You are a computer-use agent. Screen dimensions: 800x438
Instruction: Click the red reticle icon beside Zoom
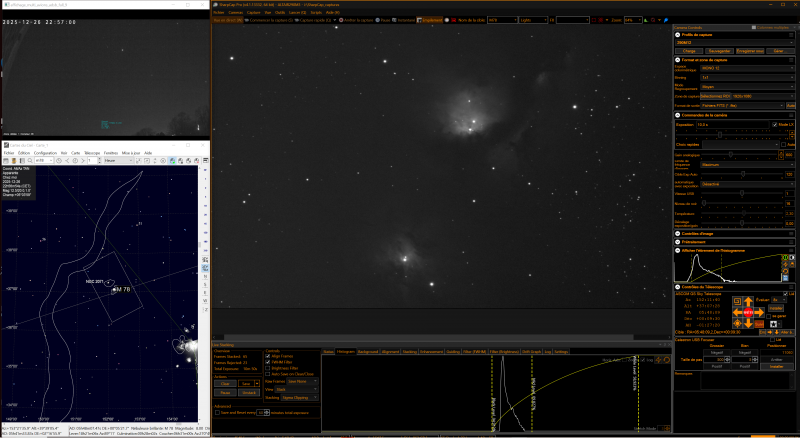pos(601,20)
